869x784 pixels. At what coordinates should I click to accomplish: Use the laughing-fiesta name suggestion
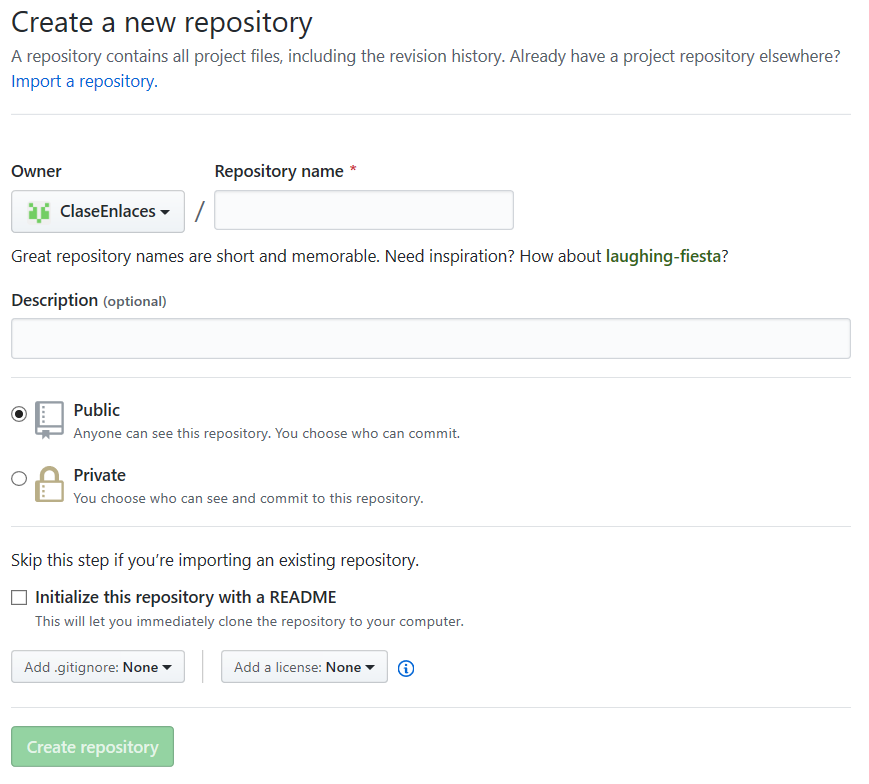(663, 256)
